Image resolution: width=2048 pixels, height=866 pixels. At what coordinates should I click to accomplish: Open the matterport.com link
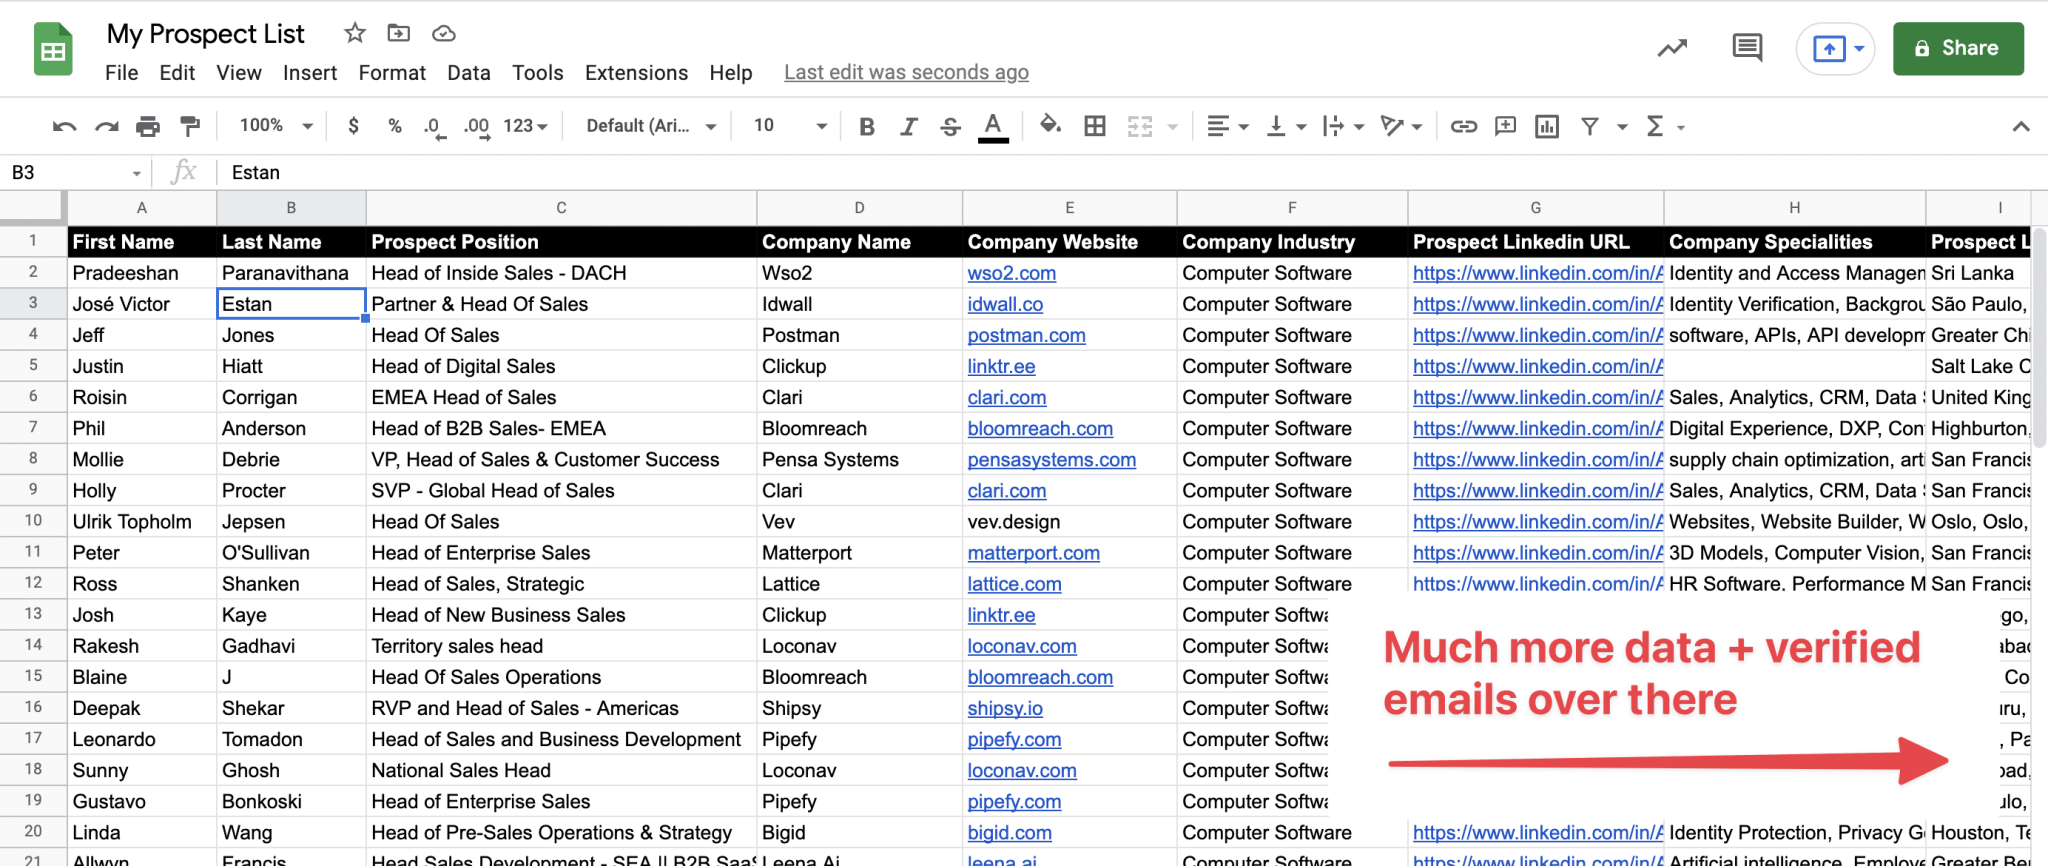1033,552
